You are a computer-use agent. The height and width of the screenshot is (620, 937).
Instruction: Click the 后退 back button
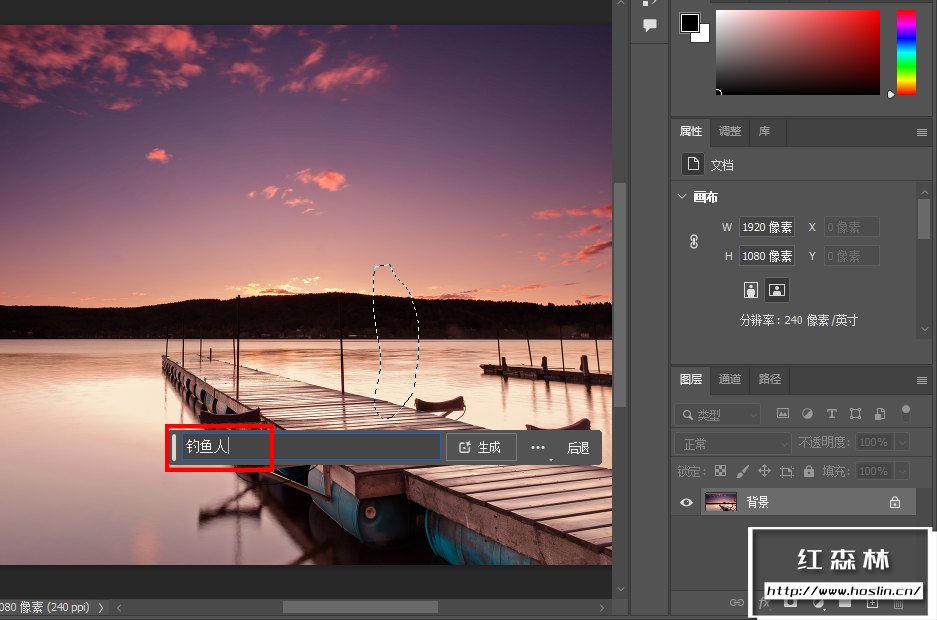click(578, 447)
